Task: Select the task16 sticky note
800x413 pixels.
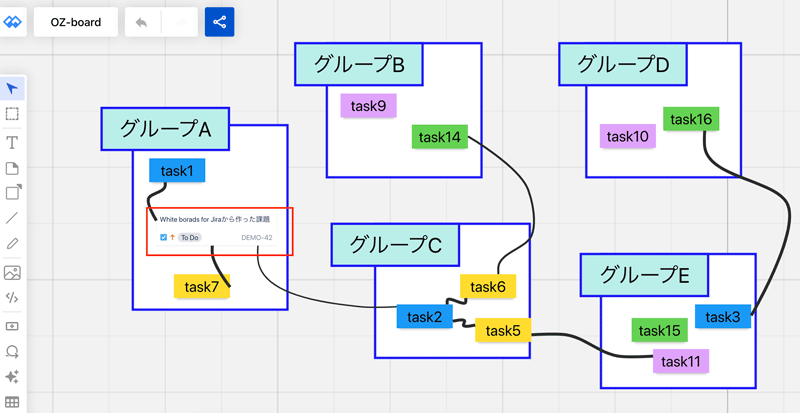Action: coord(691,119)
